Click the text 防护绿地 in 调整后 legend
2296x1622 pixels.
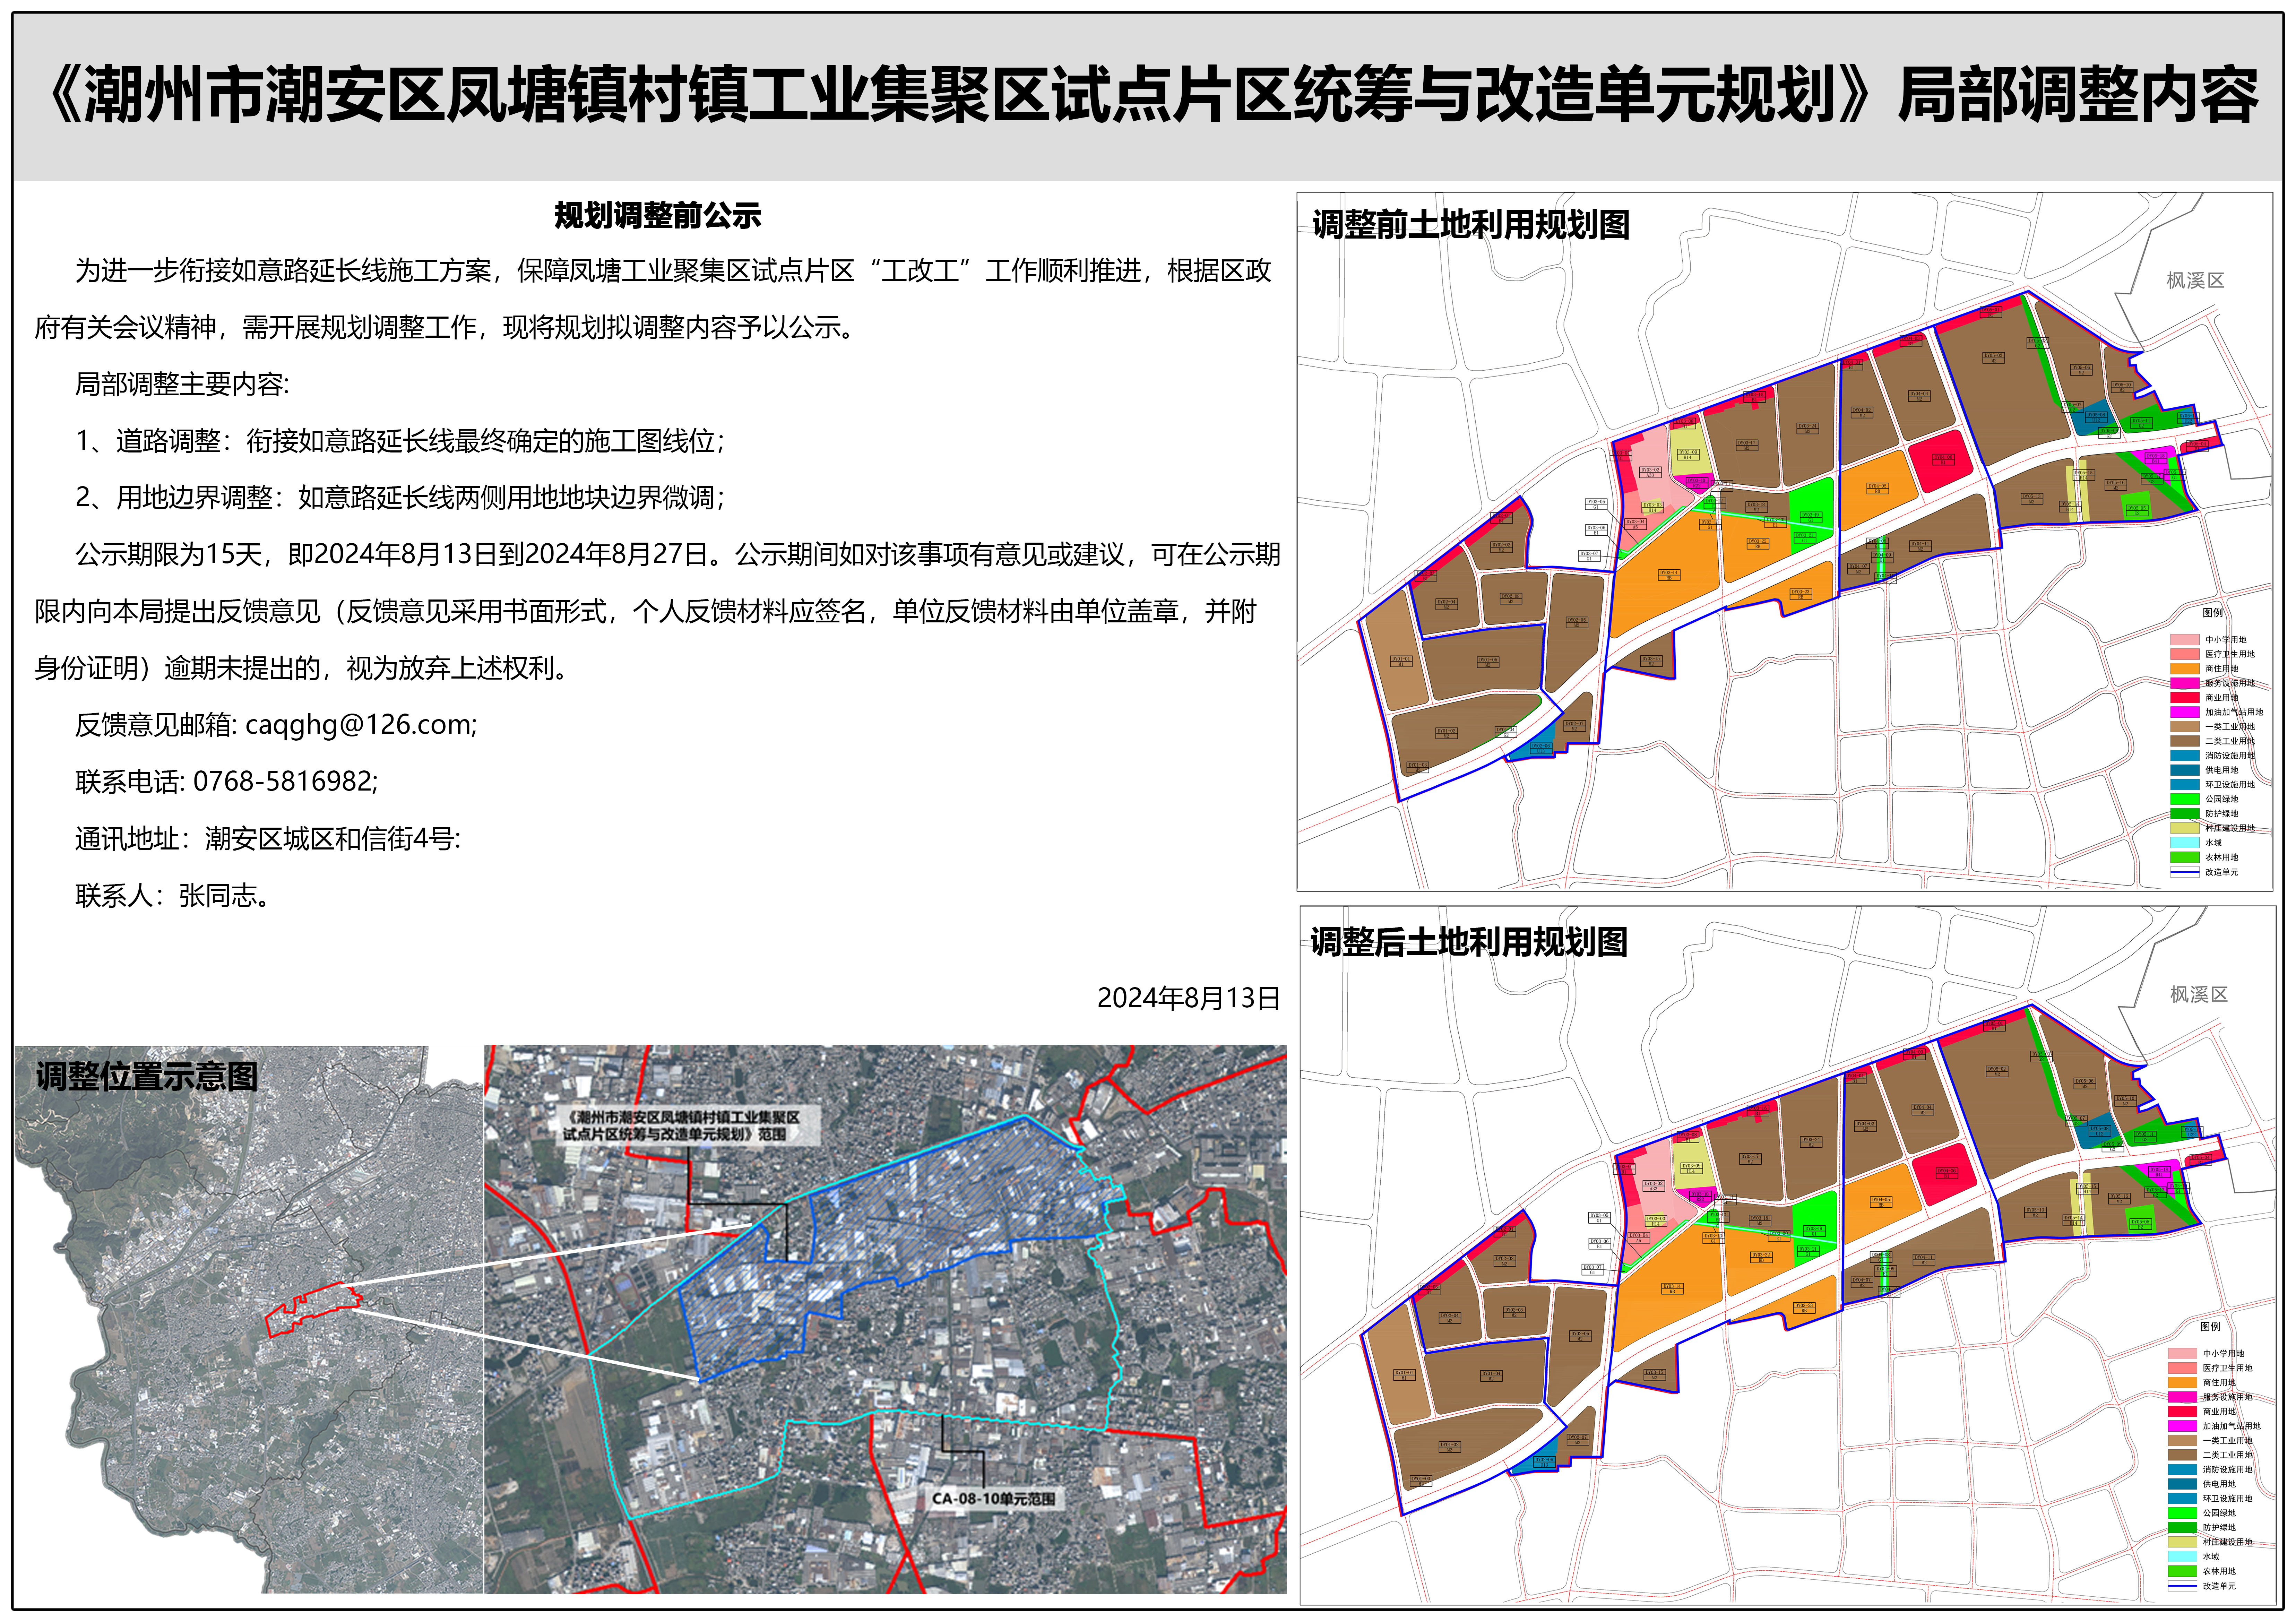tap(2220, 1528)
